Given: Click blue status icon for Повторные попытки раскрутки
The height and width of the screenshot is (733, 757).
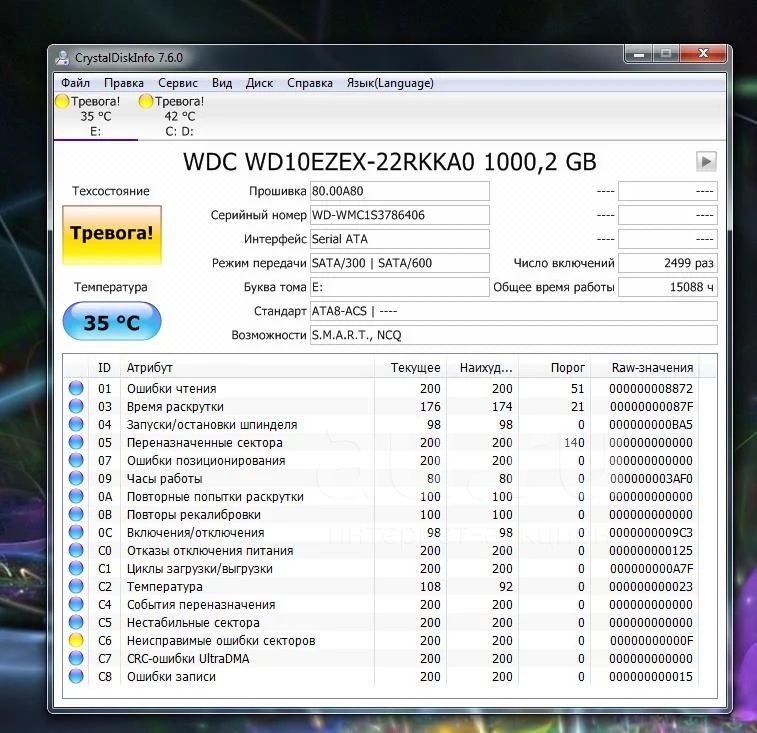Looking at the screenshot, I should [76, 496].
